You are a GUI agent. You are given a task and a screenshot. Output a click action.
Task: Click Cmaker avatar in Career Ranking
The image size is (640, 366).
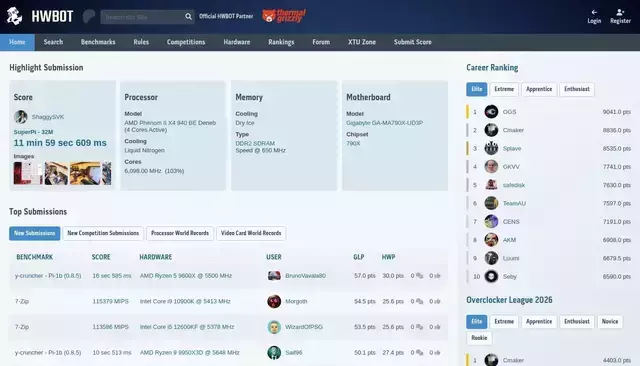[491, 130]
